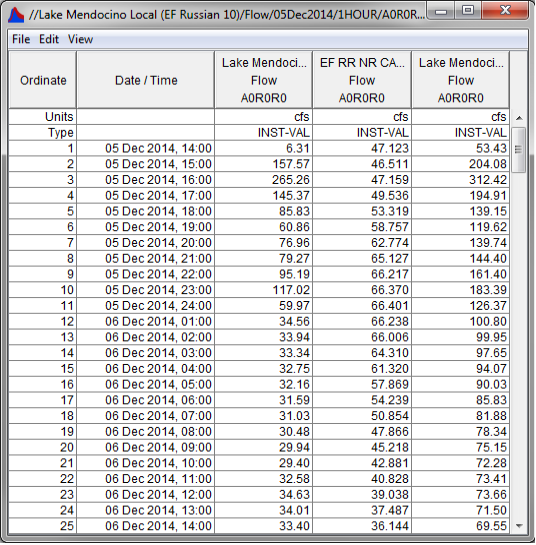Click the EF RR NR CA Flow column header
Screen dimensions: 536x545
coord(362,80)
